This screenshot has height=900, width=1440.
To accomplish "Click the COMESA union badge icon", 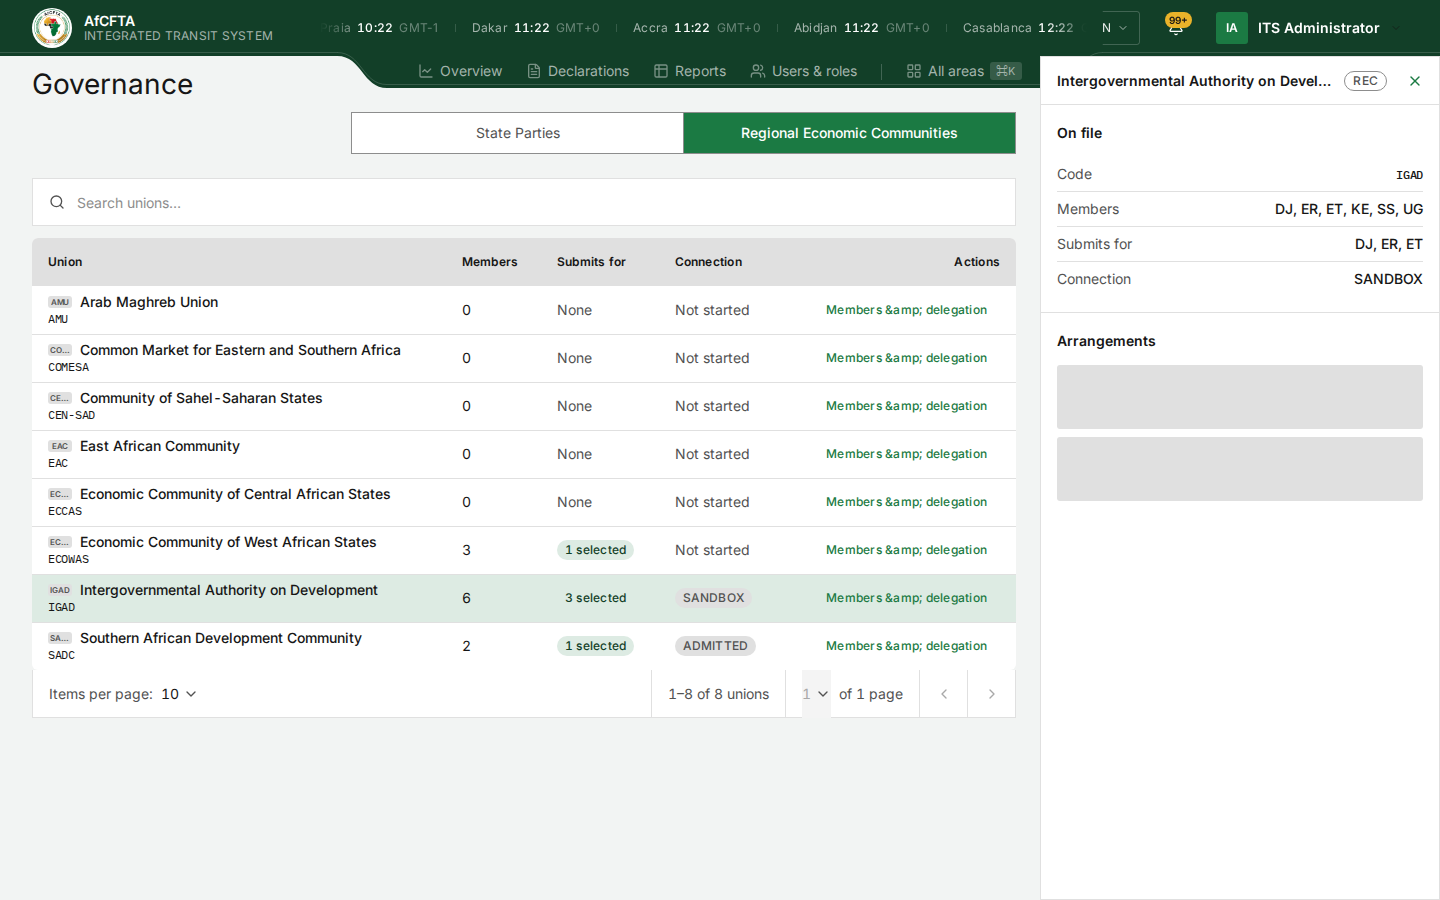I will point(60,350).
